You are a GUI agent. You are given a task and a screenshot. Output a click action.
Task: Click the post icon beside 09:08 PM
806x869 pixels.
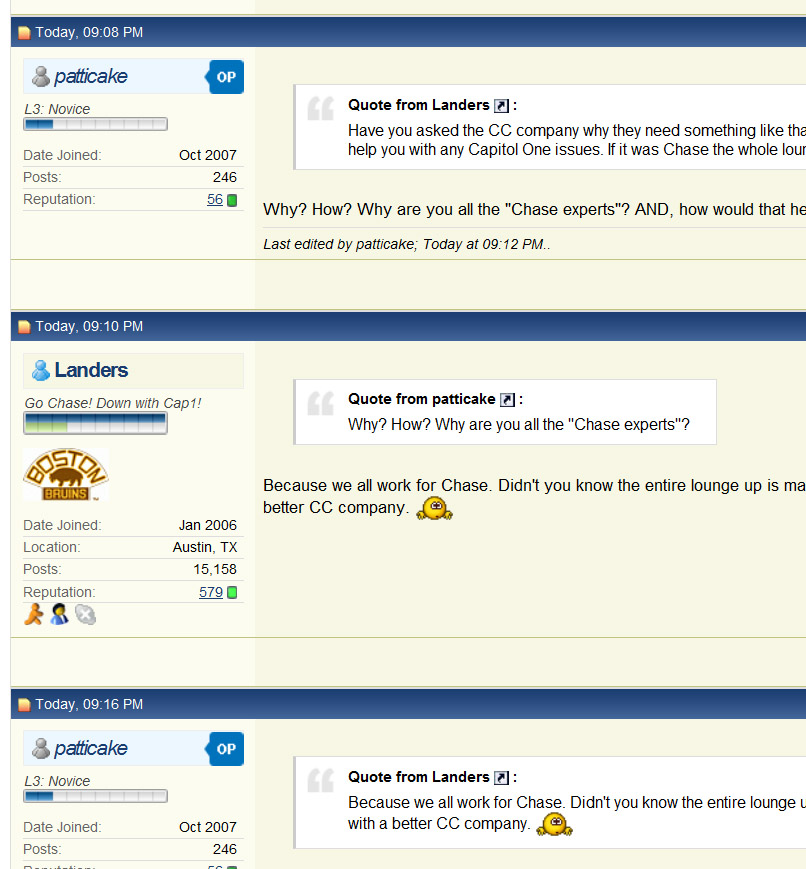coord(24,33)
